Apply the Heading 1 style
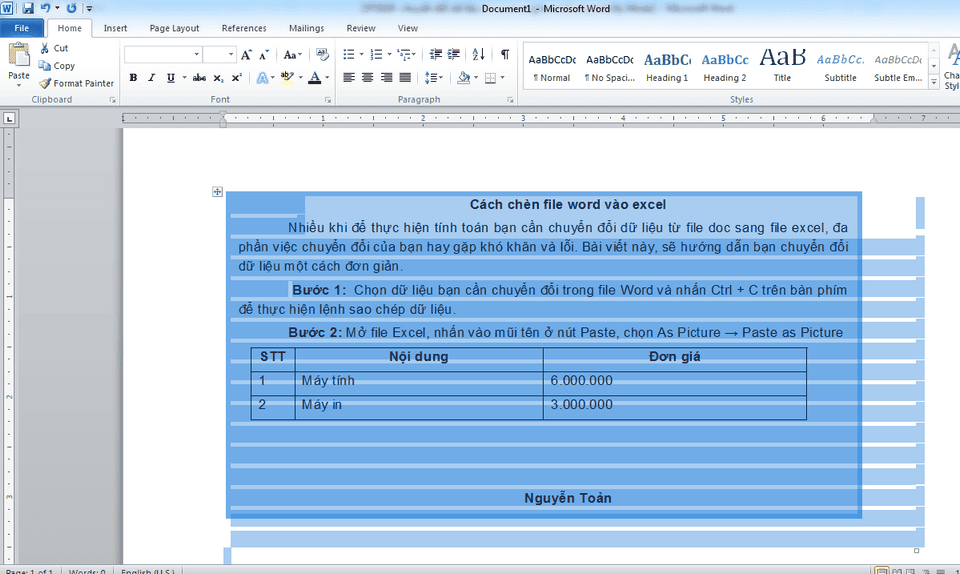Image resolution: width=960 pixels, height=574 pixels. tap(666, 66)
